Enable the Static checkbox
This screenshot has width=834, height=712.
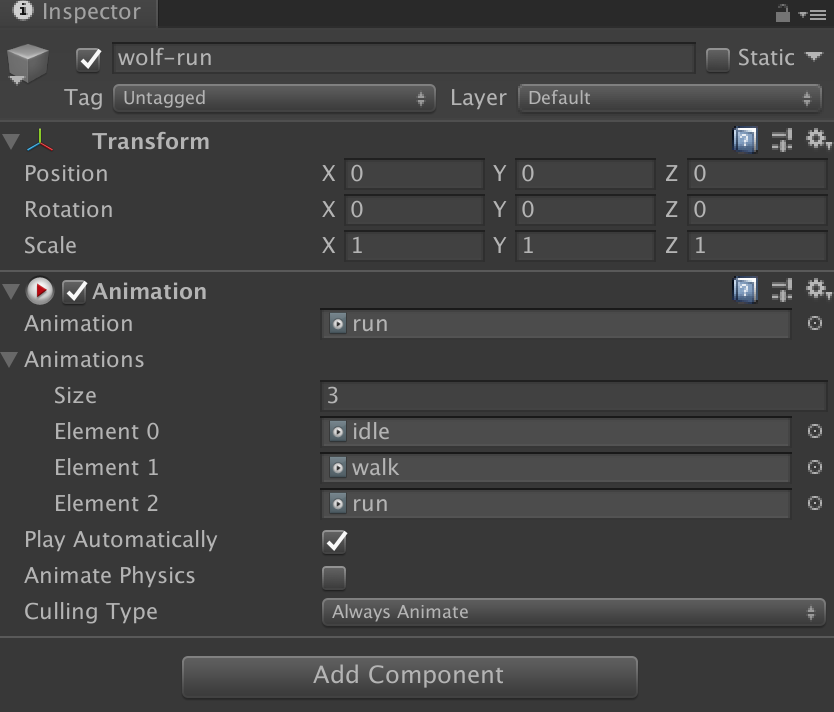pos(718,59)
